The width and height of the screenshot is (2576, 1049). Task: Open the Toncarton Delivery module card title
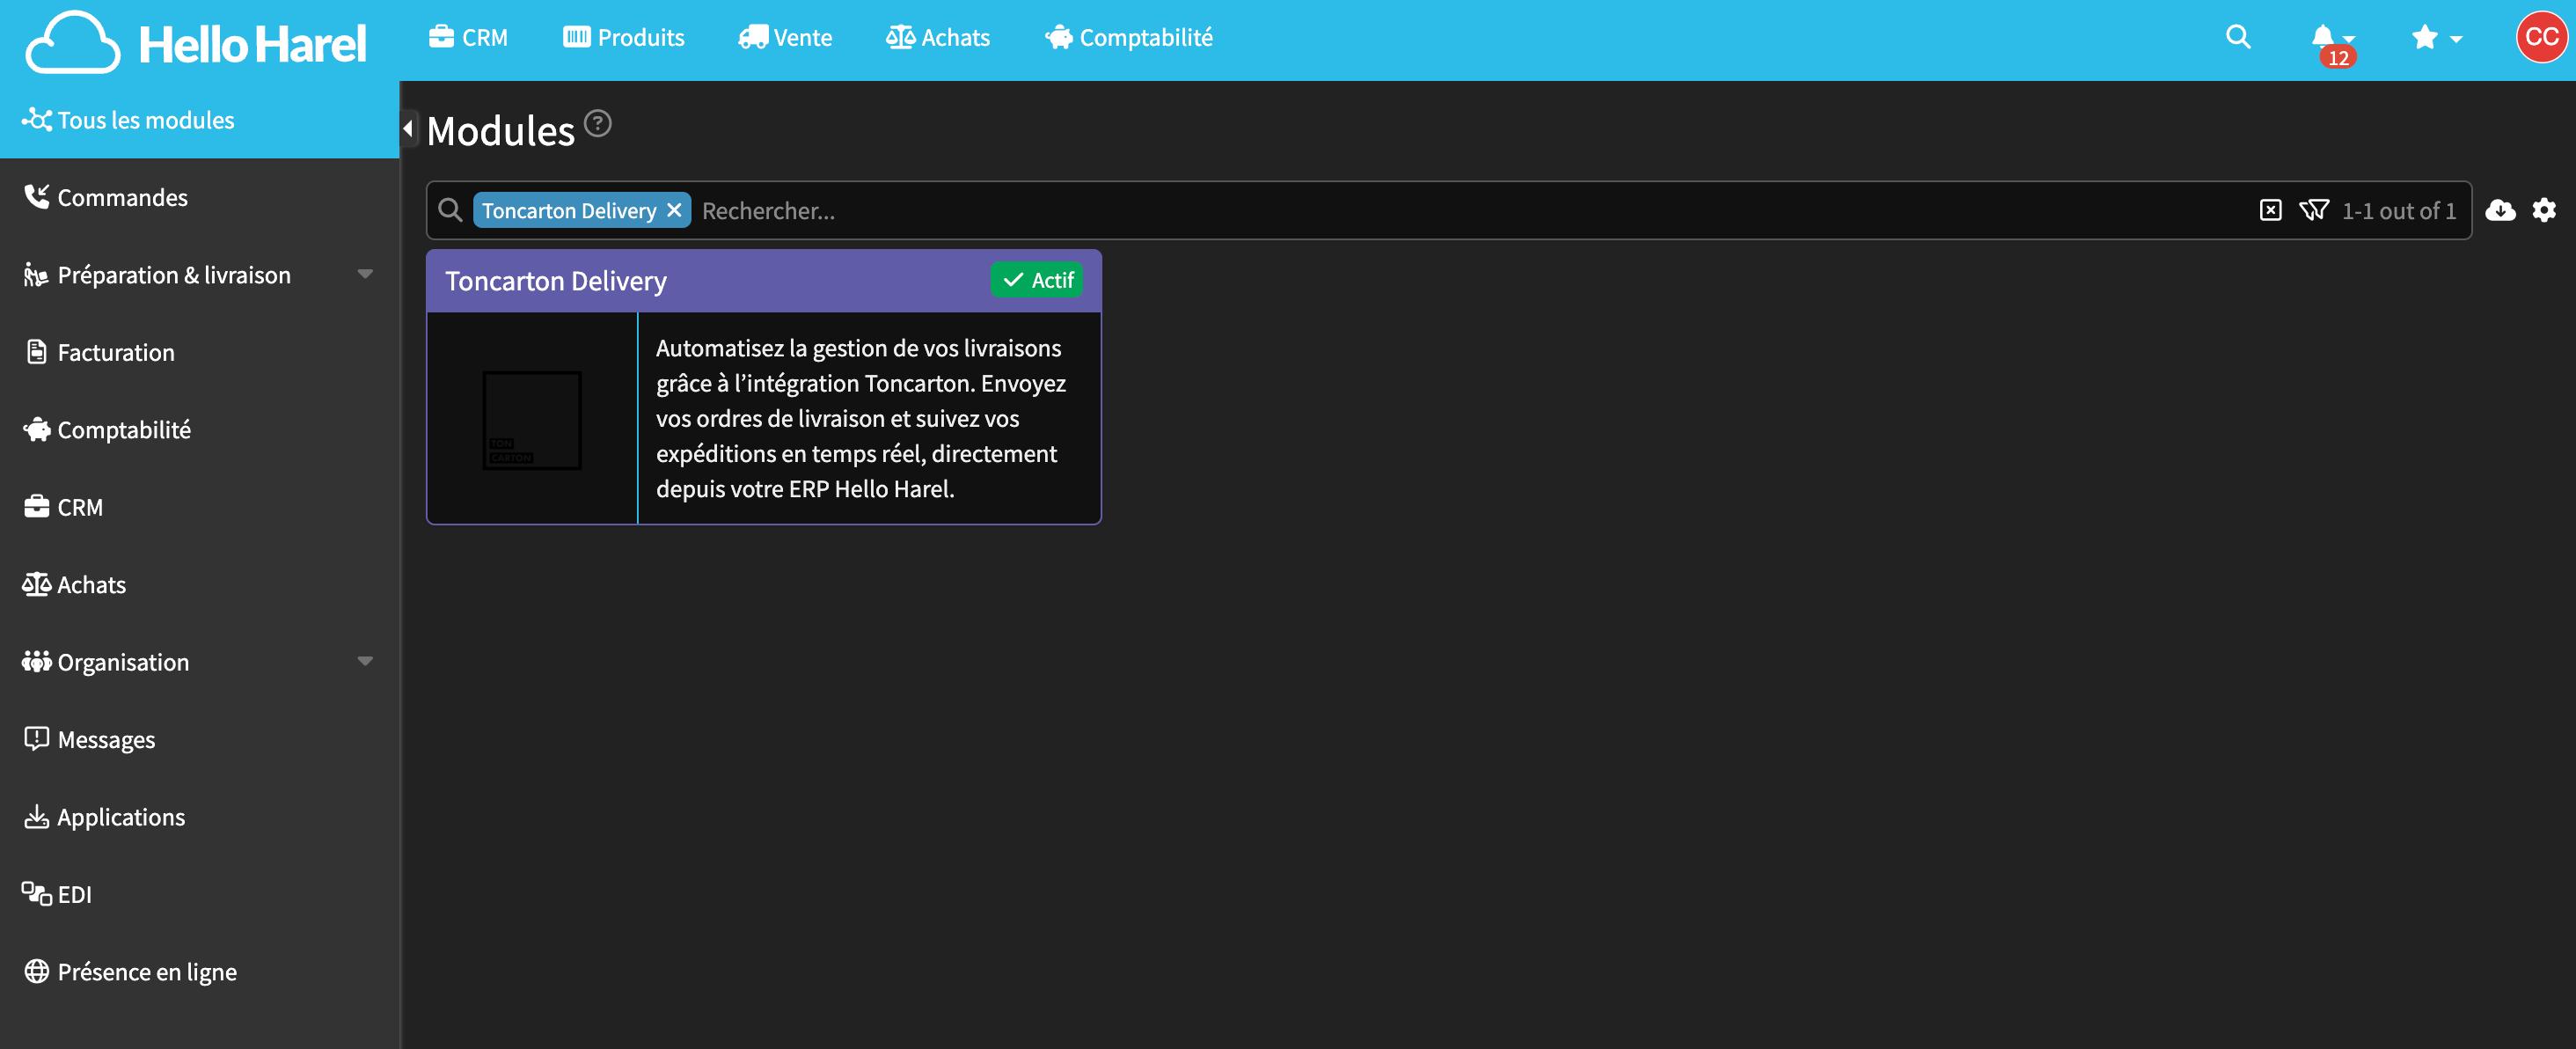click(x=556, y=281)
